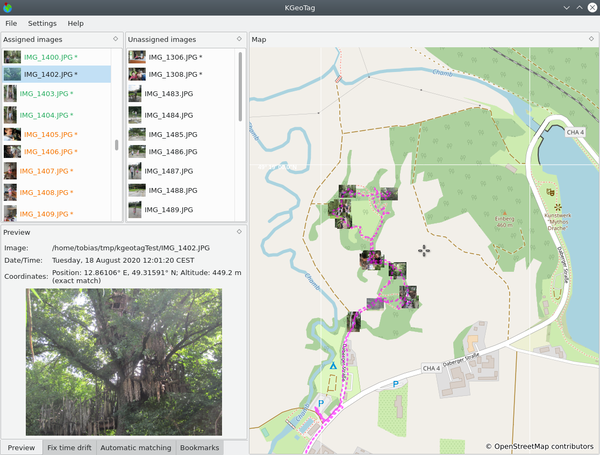
Task: Click the Assigned images list scrollbar
Action: (117, 145)
